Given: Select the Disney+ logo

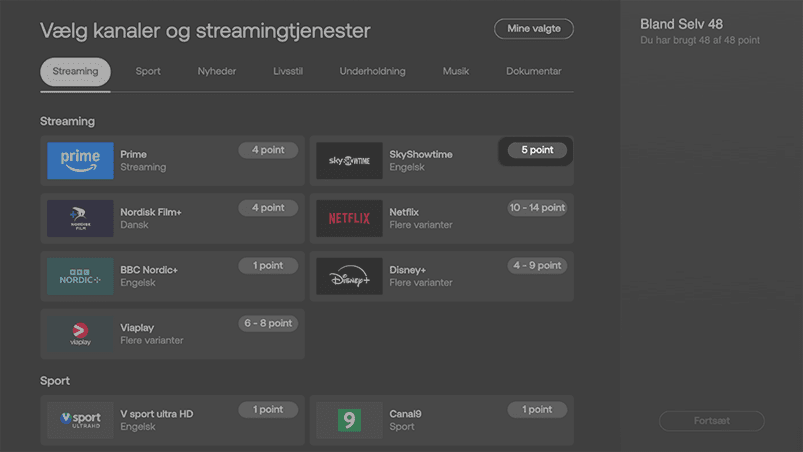Looking at the screenshot, I should coord(349,276).
